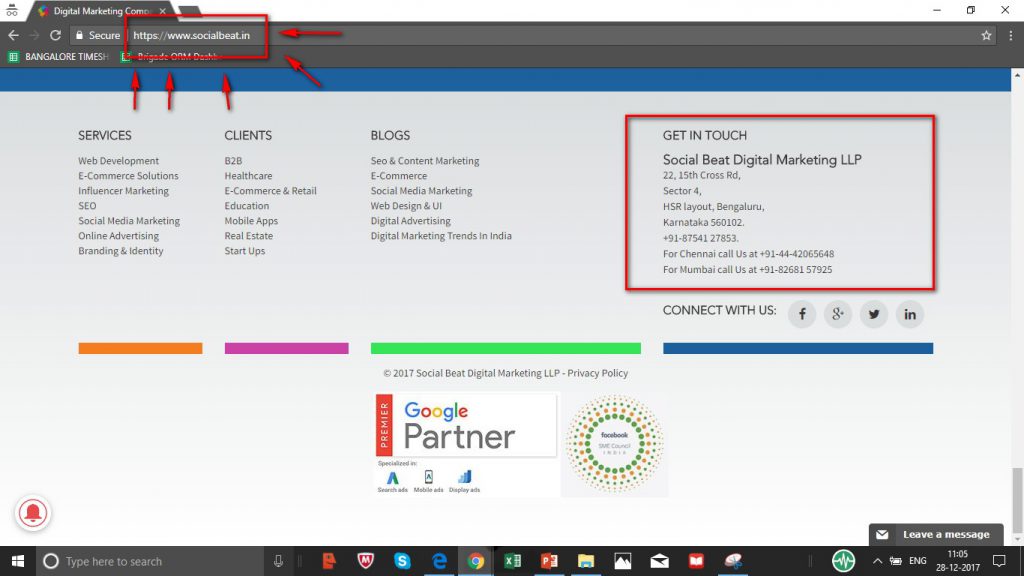1024x576 pixels.
Task: Open Web Development service link
Action: point(118,161)
